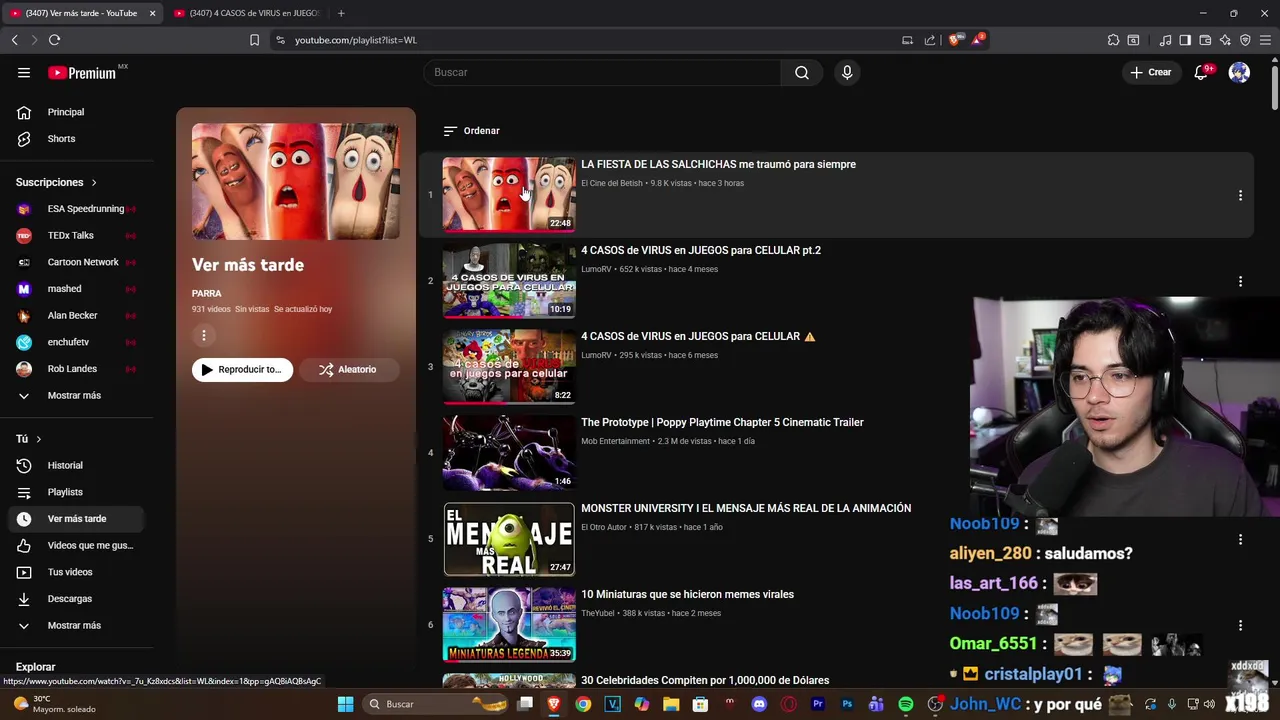
Task: Click the YouTube Premium logo
Action: (82, 72)
